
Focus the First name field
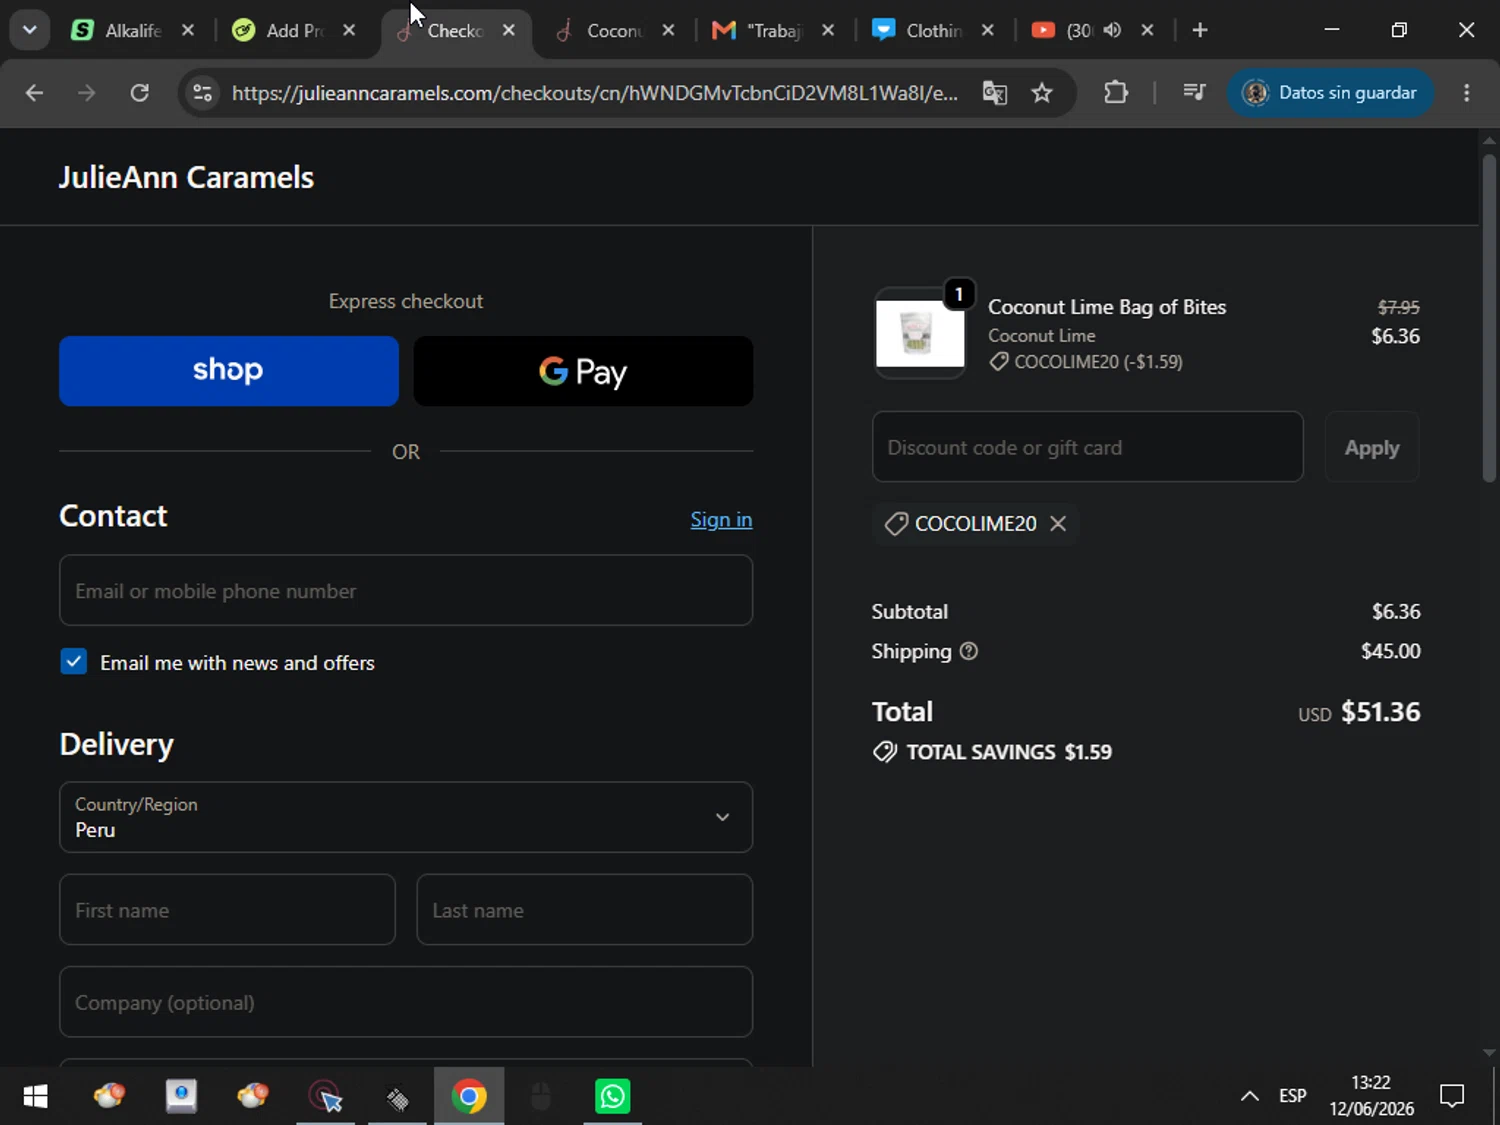(227, 910)
